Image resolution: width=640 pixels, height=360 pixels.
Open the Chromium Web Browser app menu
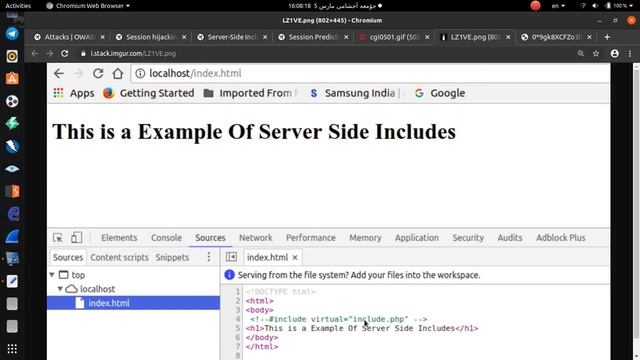click(x=88, y=6)
